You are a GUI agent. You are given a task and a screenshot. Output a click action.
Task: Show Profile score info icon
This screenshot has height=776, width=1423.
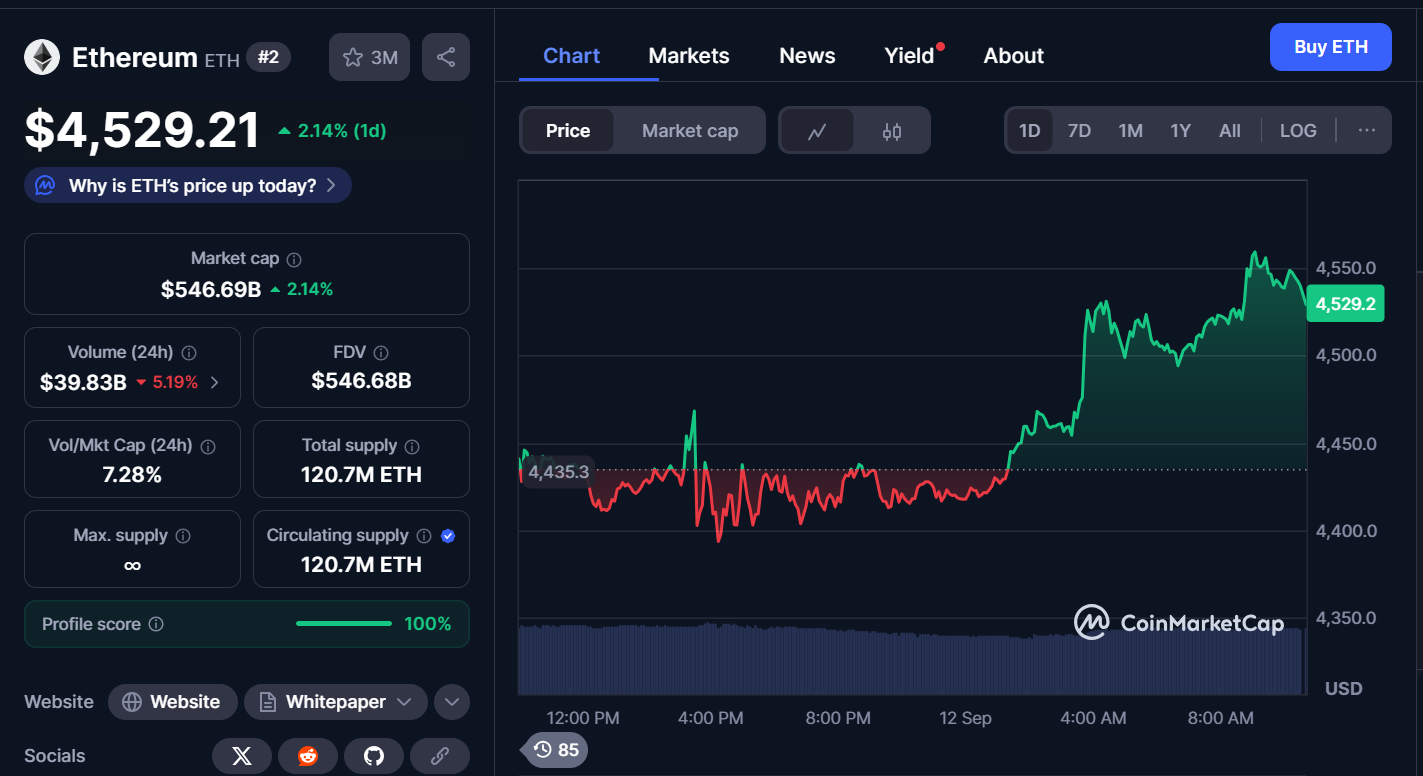pyautogui.click(x=156, y=624)
